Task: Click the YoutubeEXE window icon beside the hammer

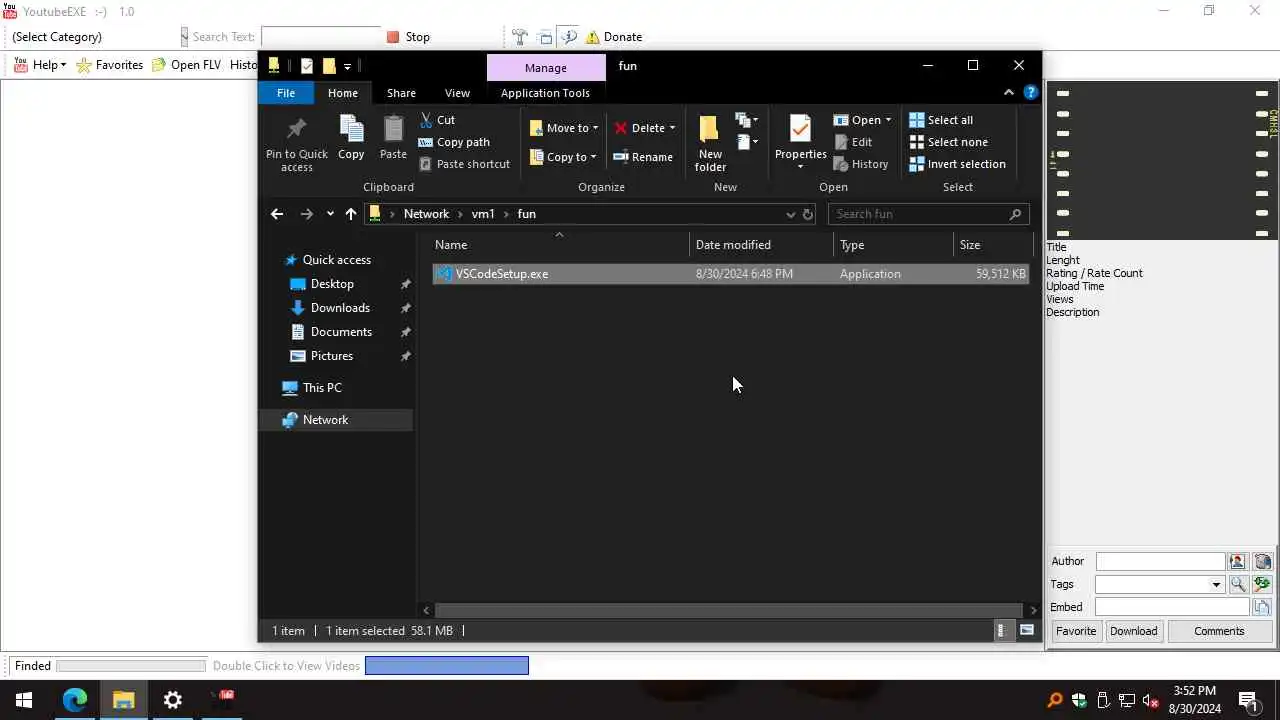Action: coord(544,37)
